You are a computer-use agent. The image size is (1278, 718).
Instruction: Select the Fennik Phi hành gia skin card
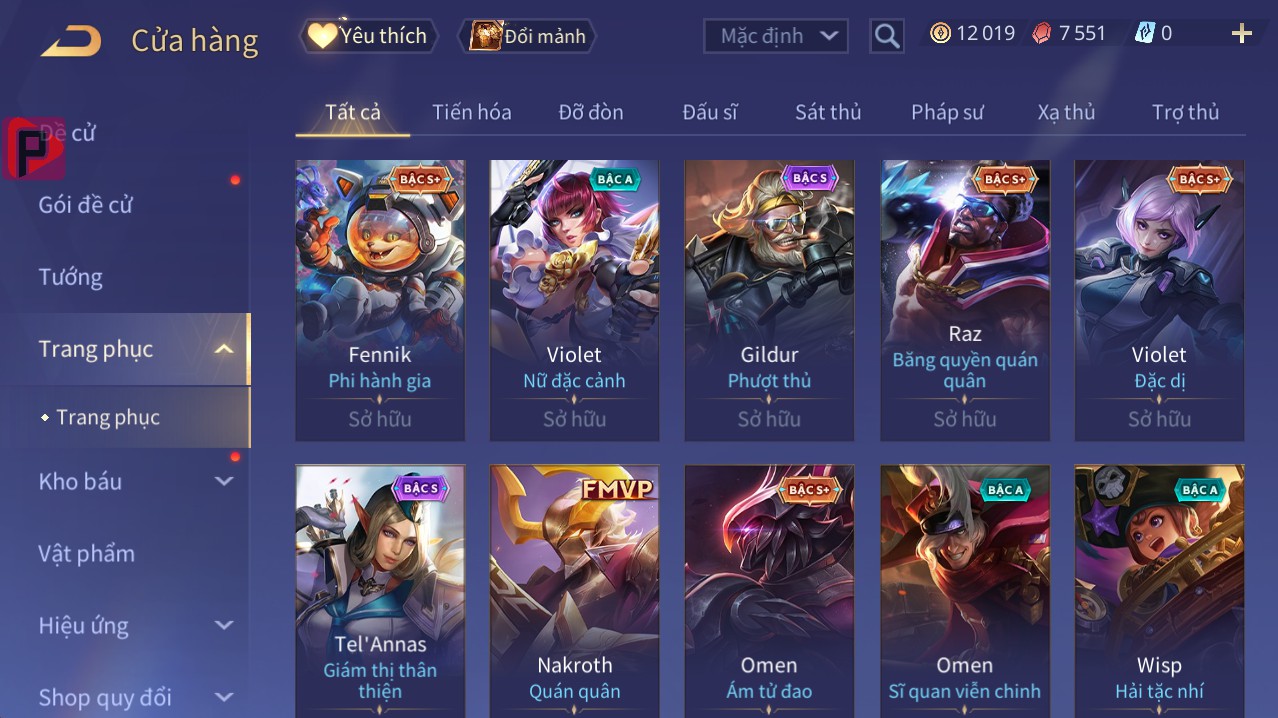380,300
